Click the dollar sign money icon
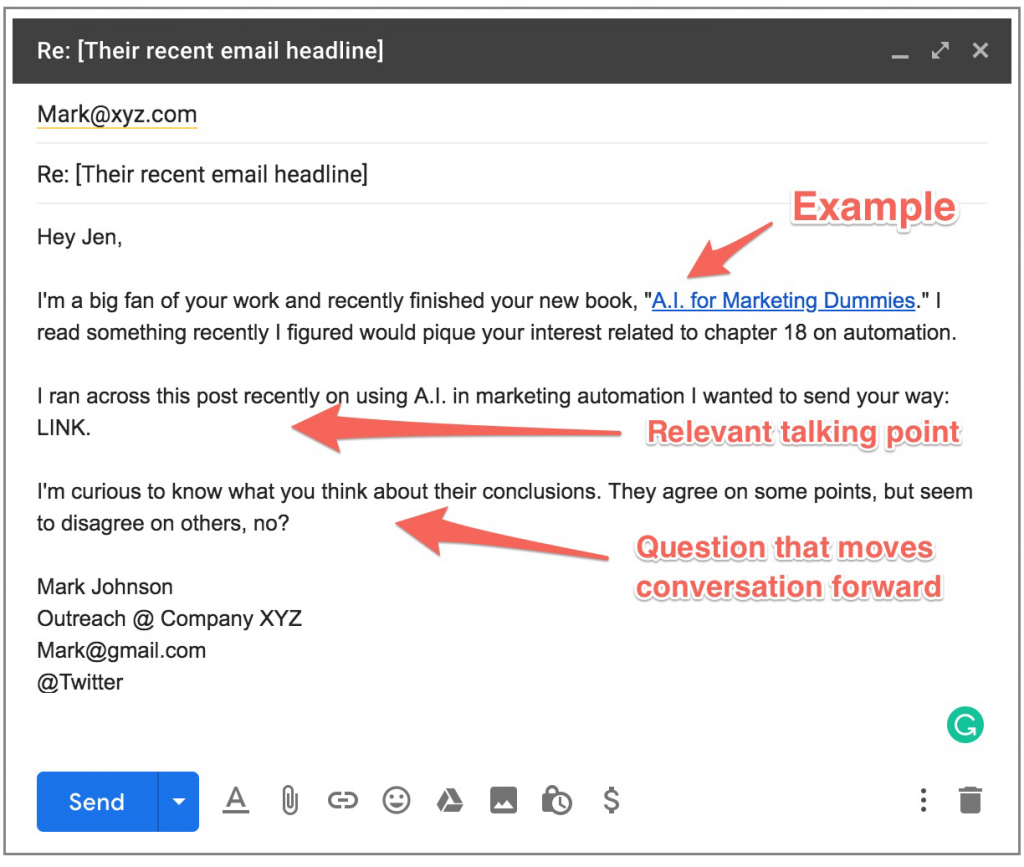 pyautogui.click(x=611, y=800)
